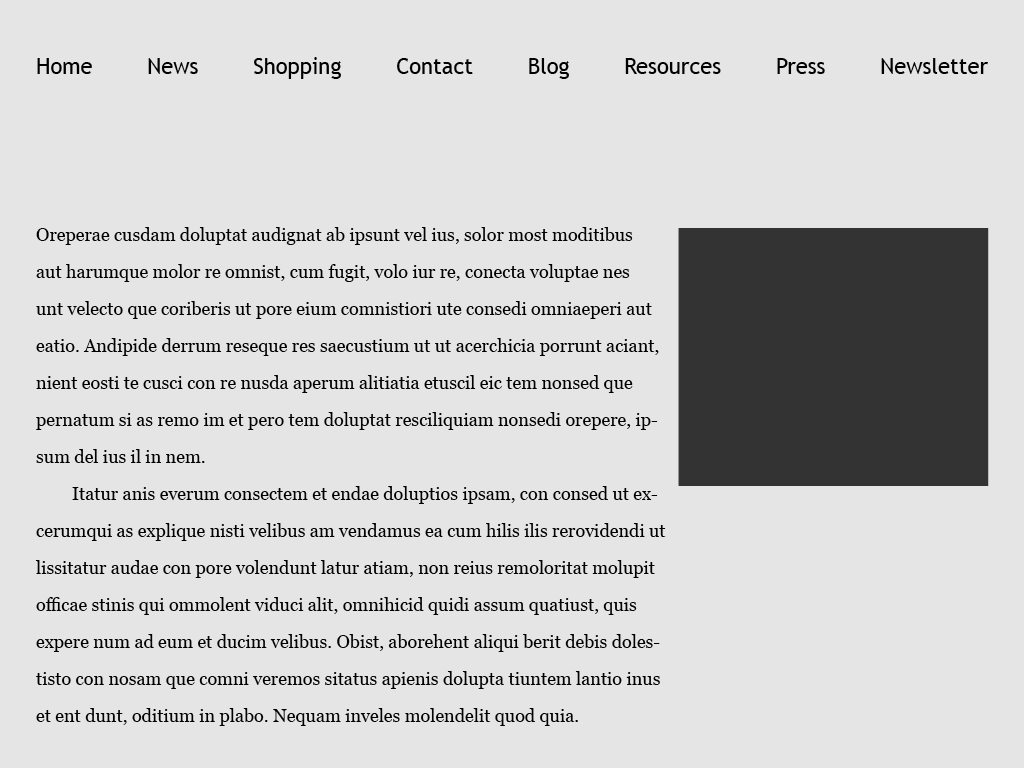1024x768 pixels.
Task: Open the Resources navigation link
Action: pyautogui.click(x=673, y=67)
